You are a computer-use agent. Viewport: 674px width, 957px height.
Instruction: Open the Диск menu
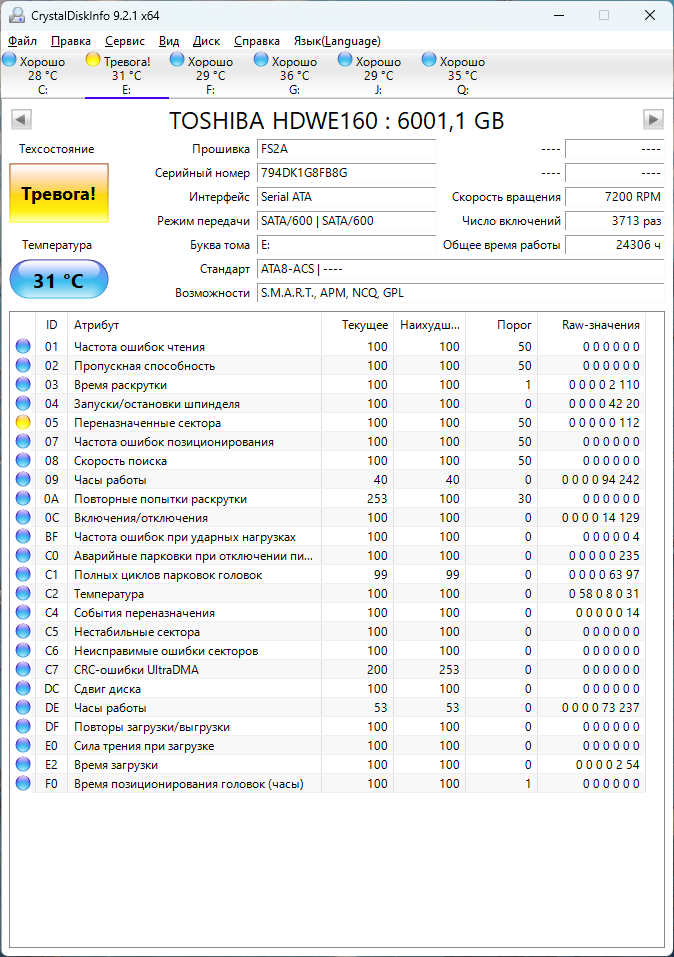point(206,41)
